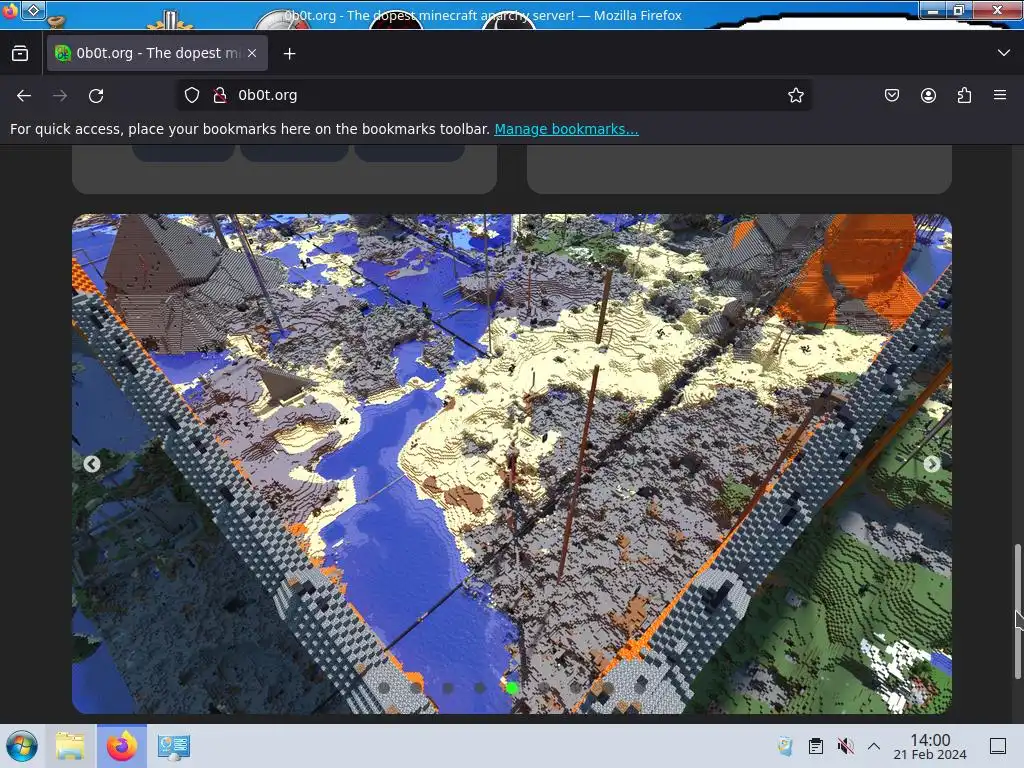
Task: Open the Start menu button on the taskbar
Action: (22, 746)
